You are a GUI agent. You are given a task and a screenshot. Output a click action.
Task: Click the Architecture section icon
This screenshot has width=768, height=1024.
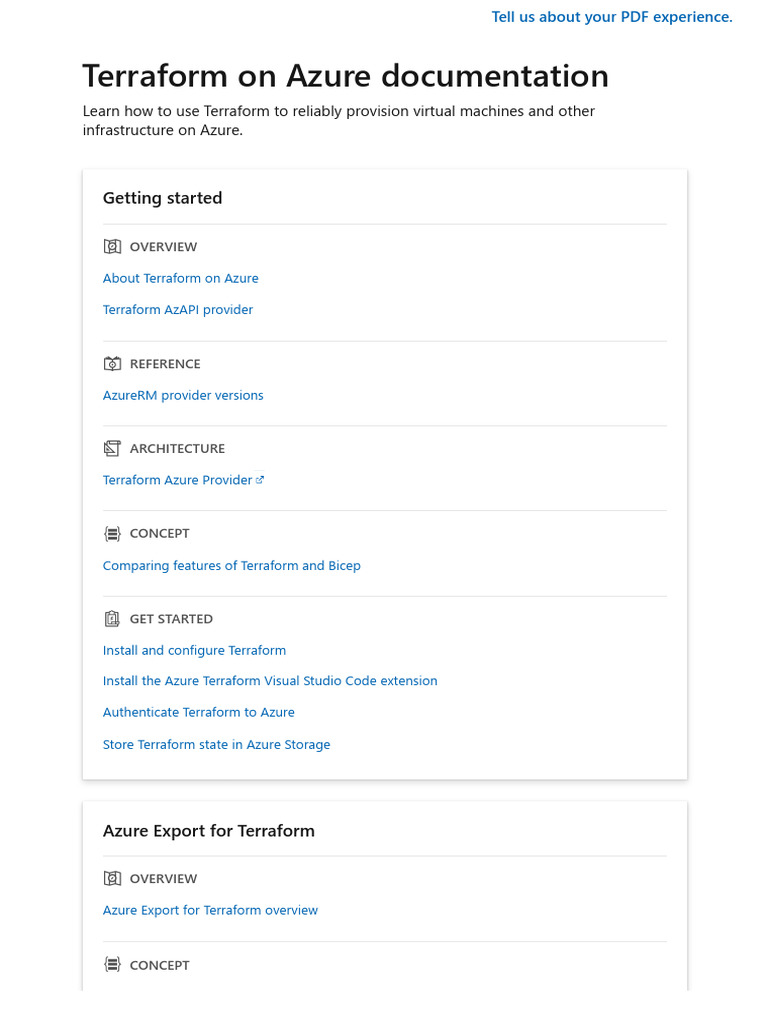pyautogui.click(x=112, y=448)
